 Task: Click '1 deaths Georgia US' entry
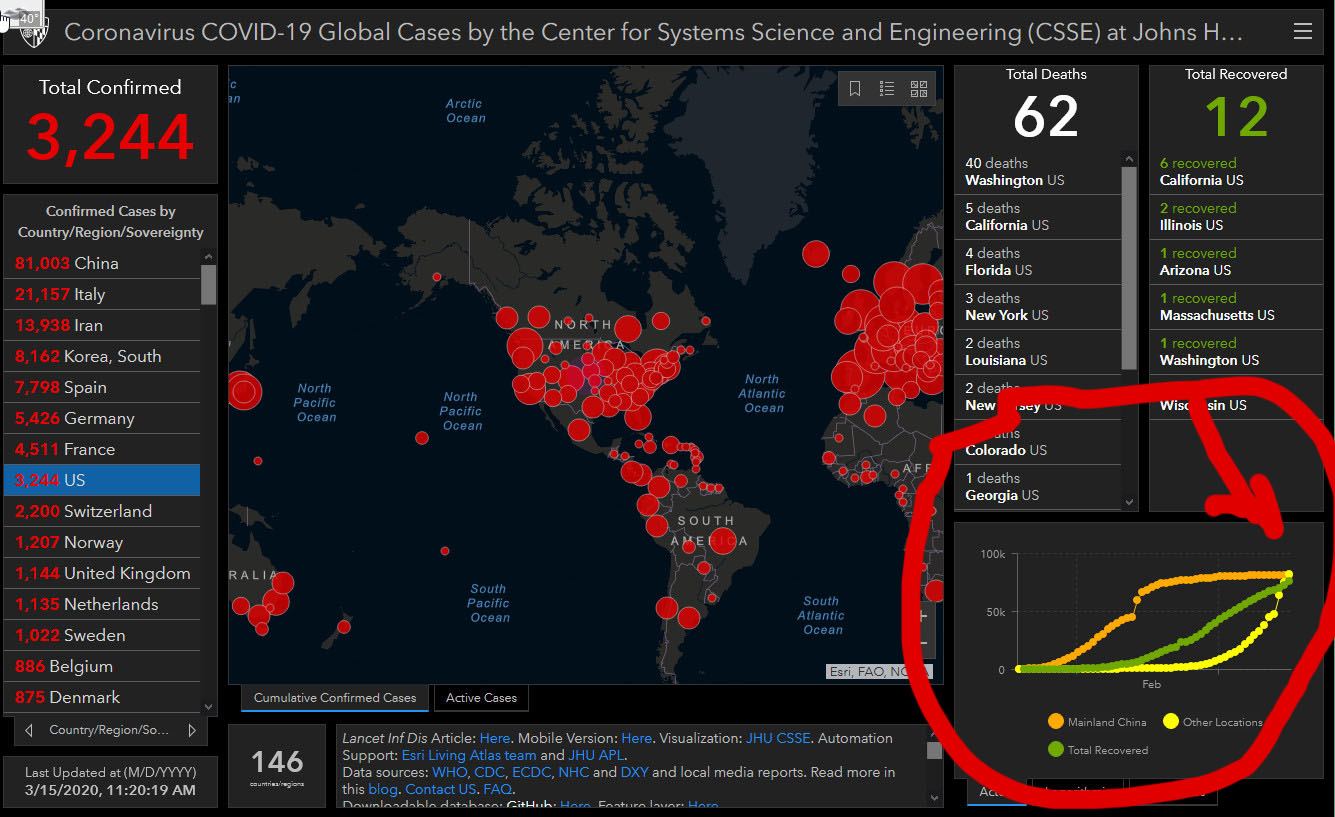tap(1038, 487)
